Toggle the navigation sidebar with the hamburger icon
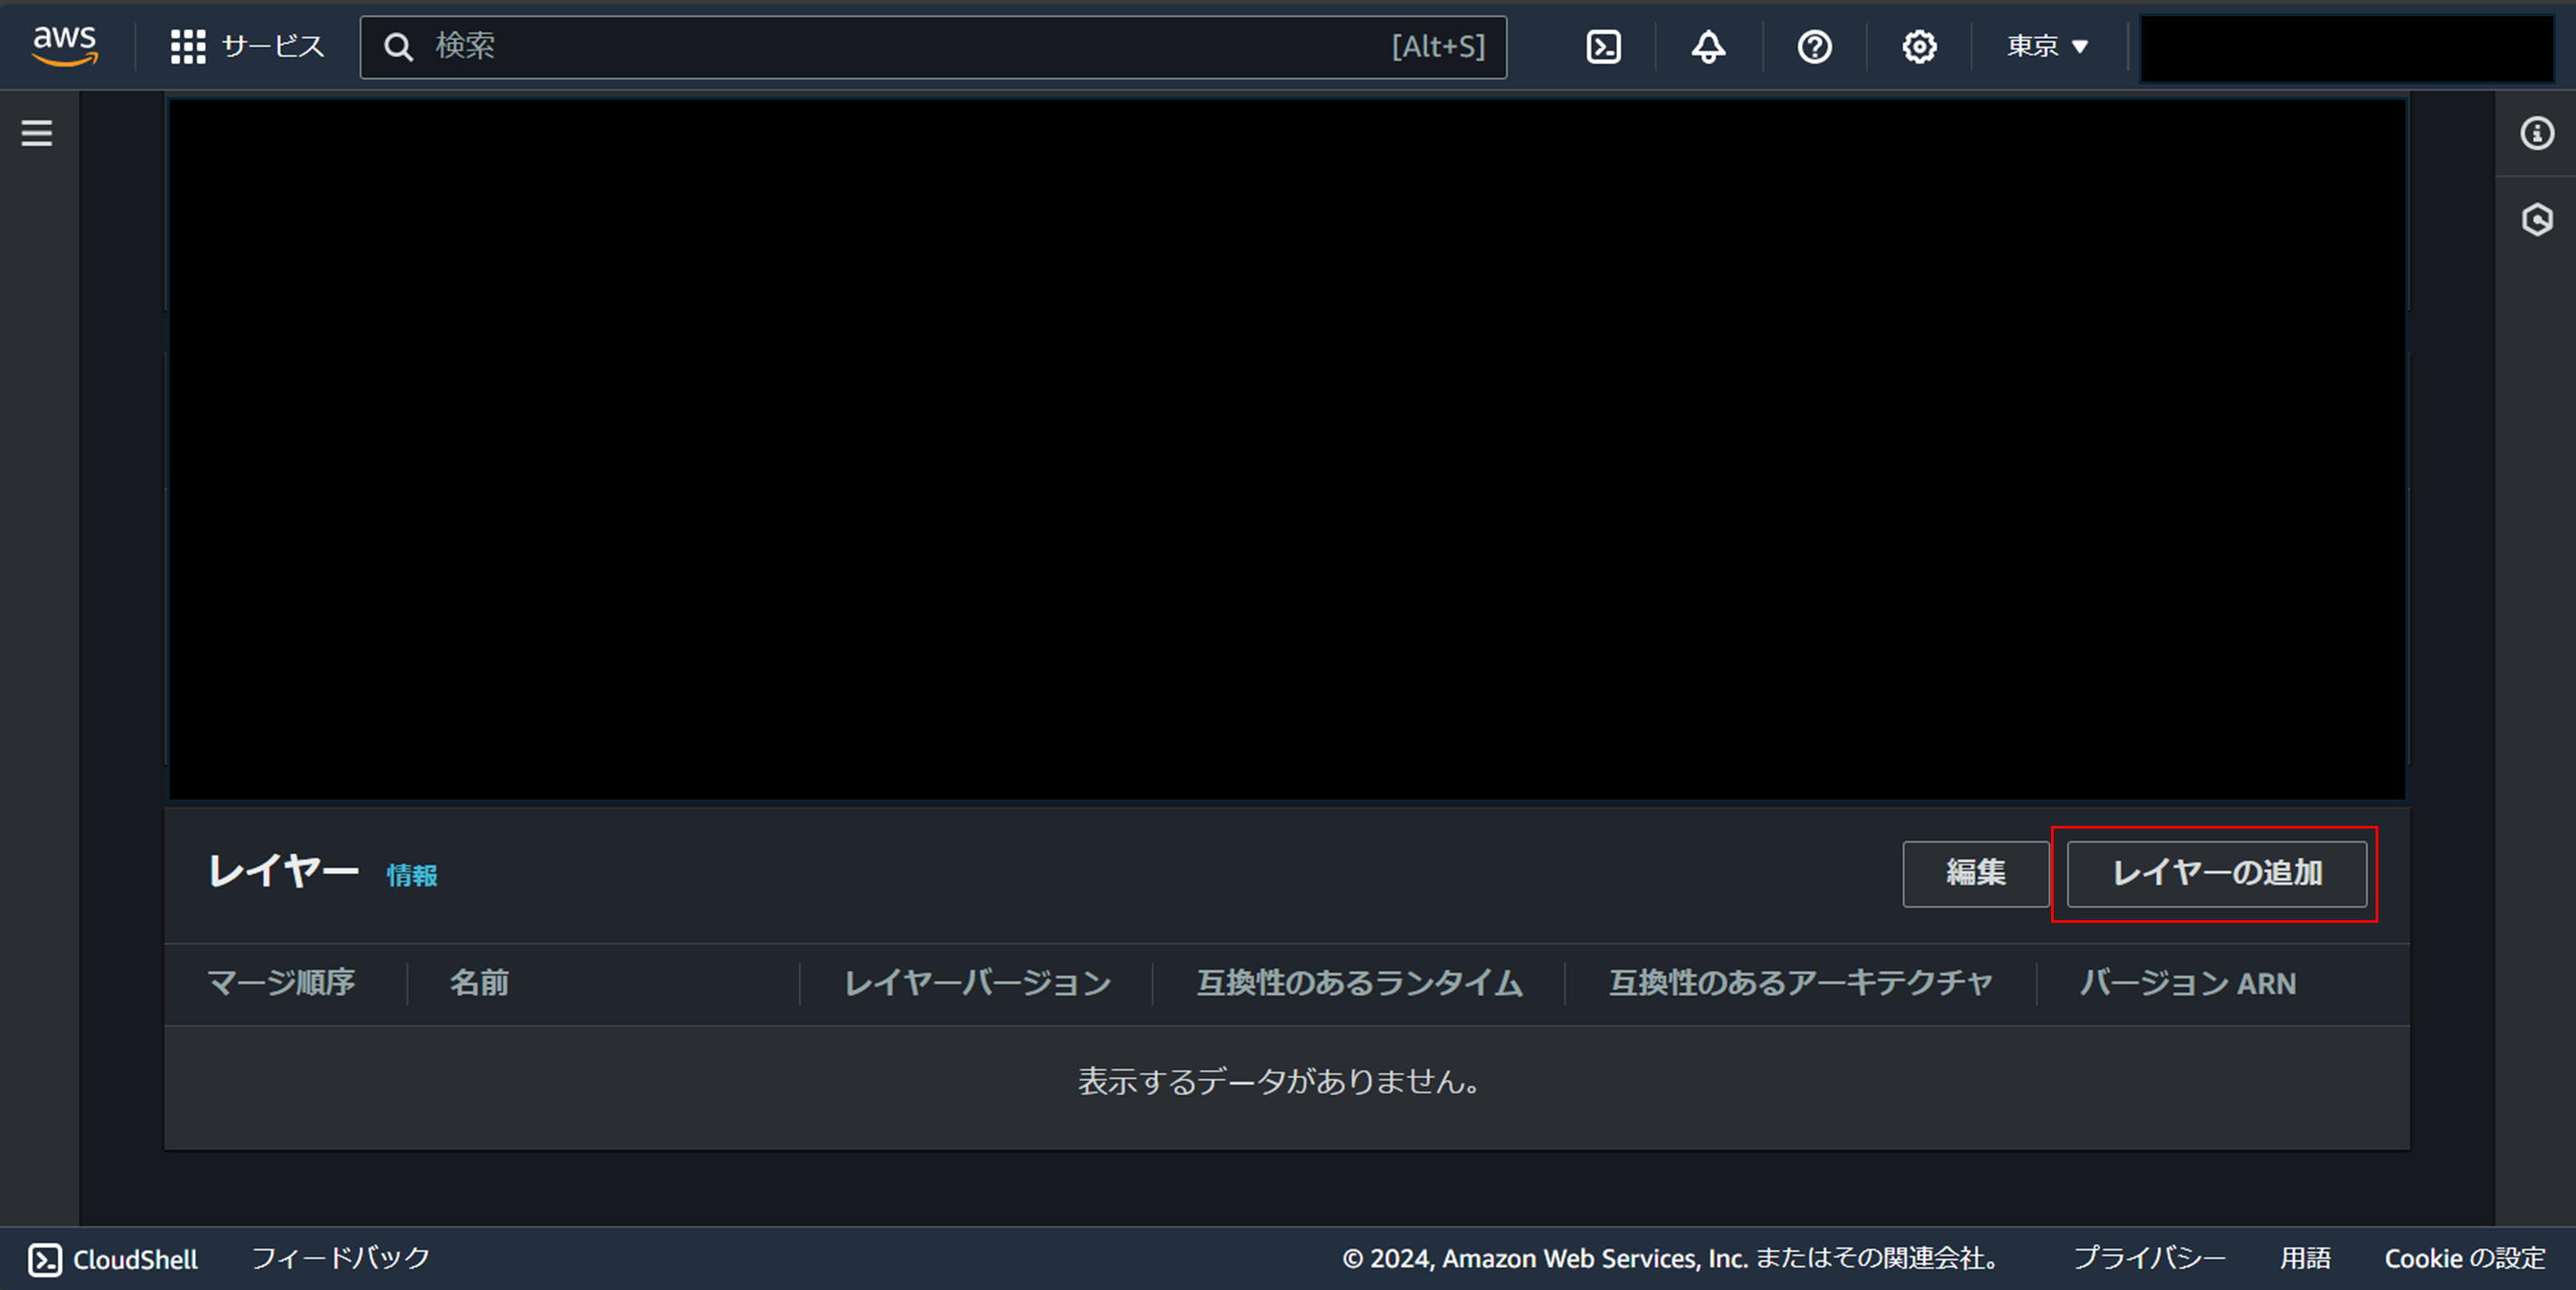The image size is (2576, 1290). tap(37, 132)
